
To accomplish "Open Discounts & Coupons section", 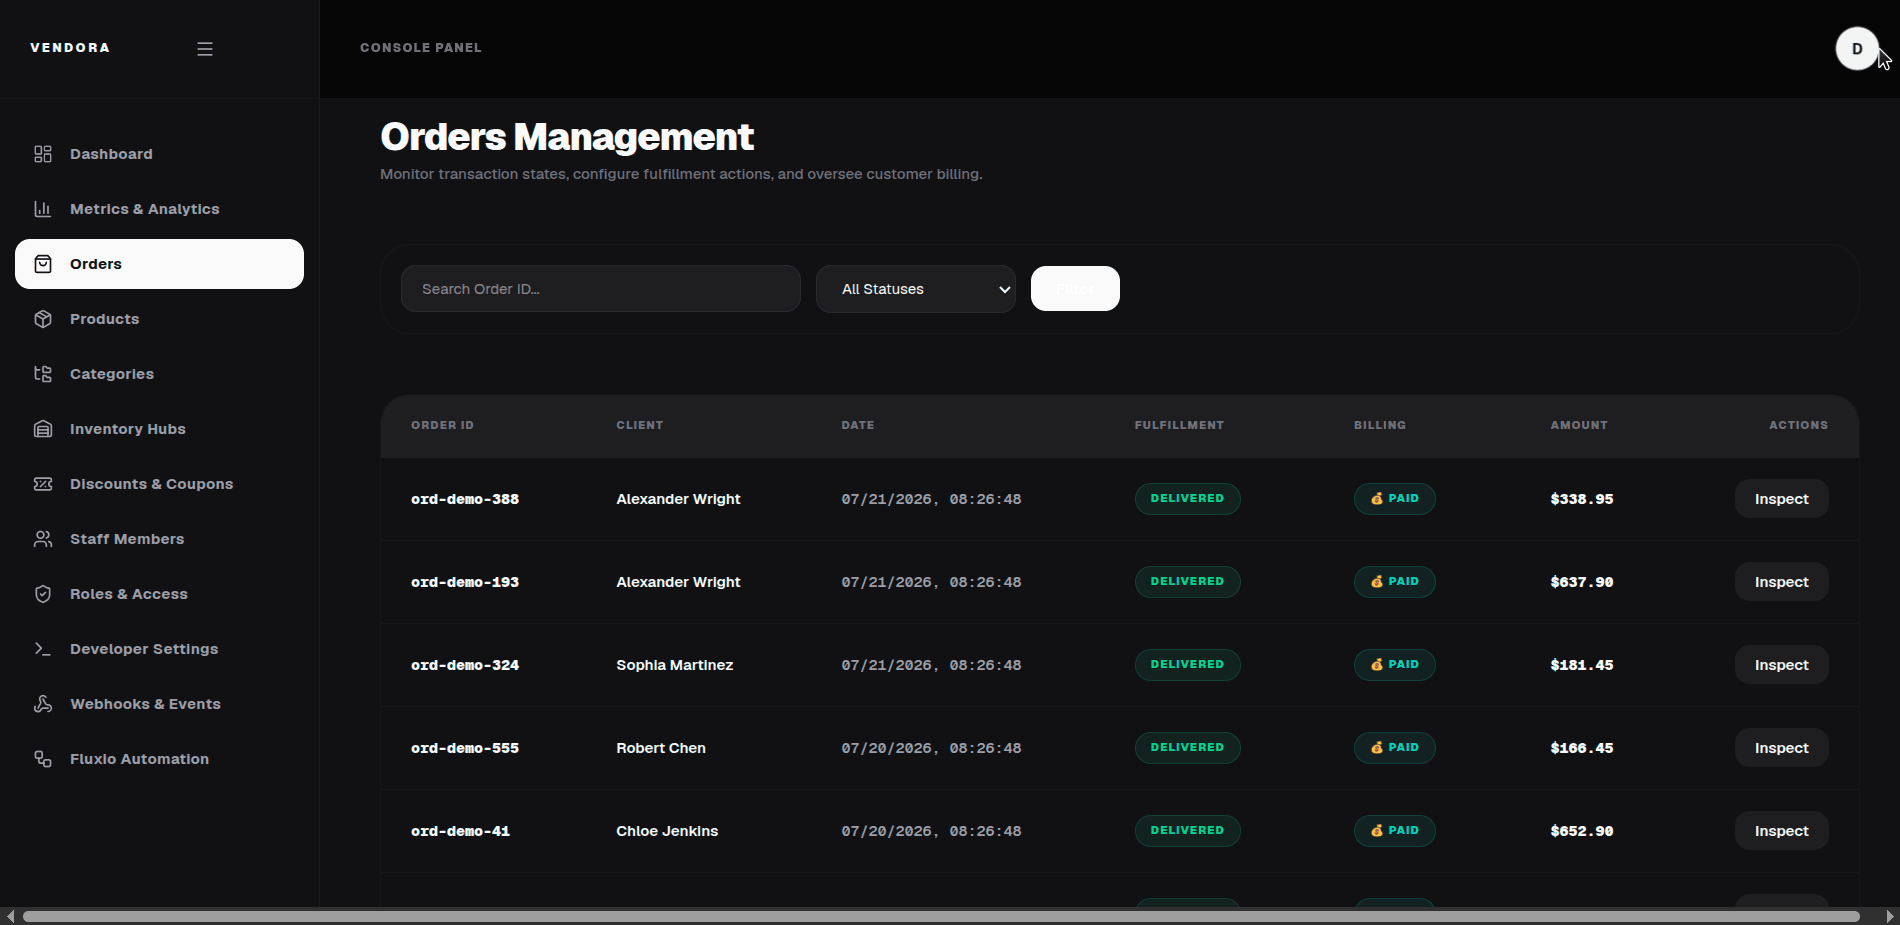I will pyautogui.click(x=160, y=484).
